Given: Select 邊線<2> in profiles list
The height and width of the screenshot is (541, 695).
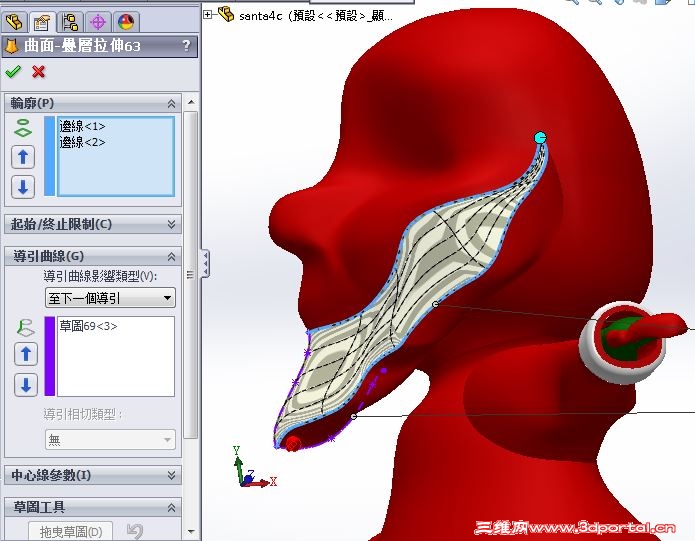Looking at the screenshot, I should point(82,142).
